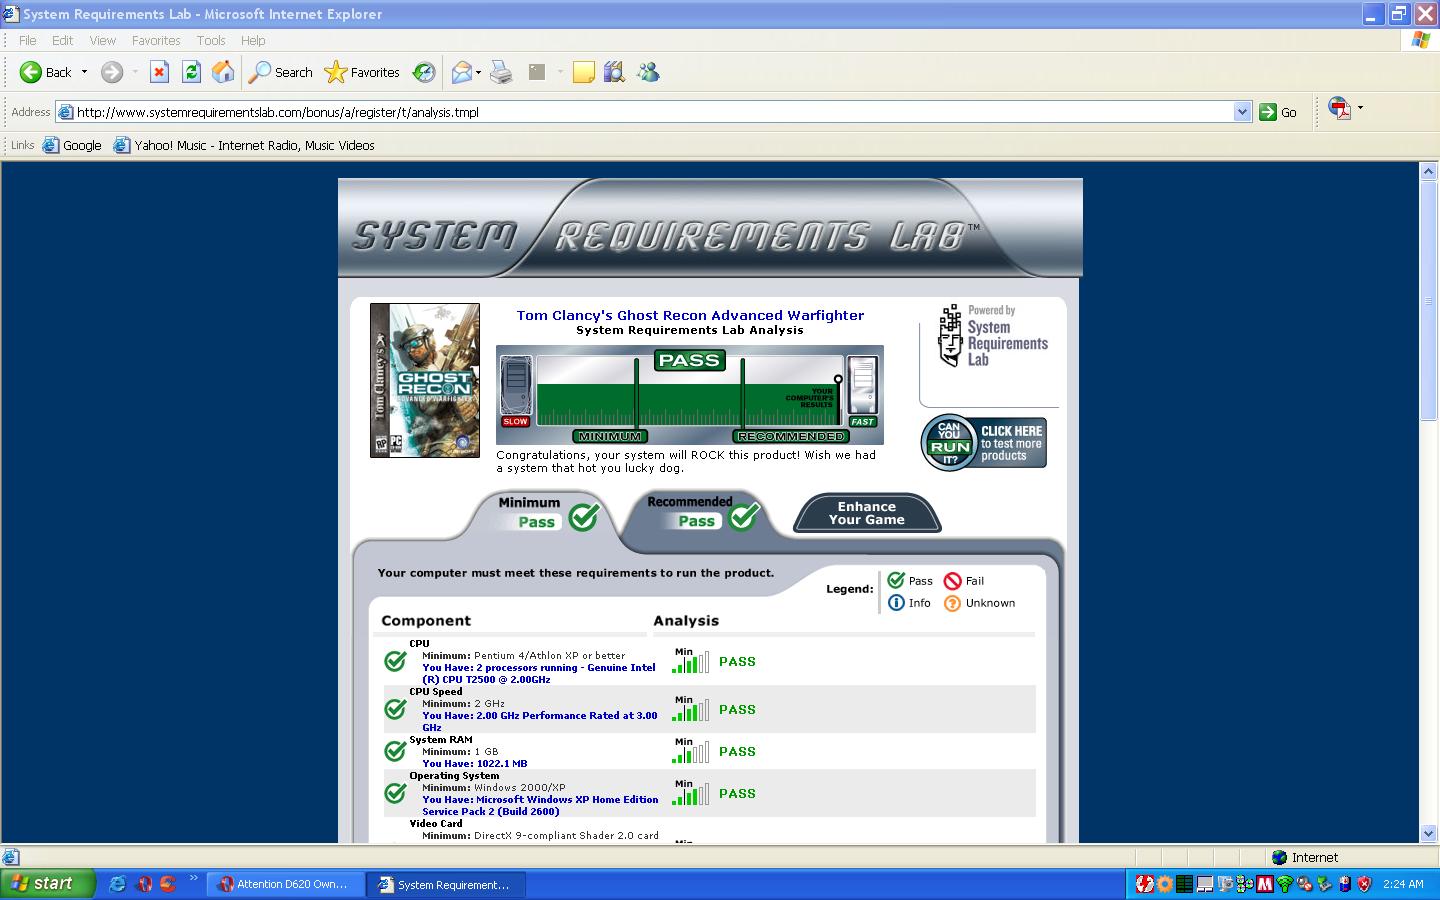Click the Ghost Recon box art thumbnail
The width and height of the screenshot is (1440, 900).
(x=425, y=380)
